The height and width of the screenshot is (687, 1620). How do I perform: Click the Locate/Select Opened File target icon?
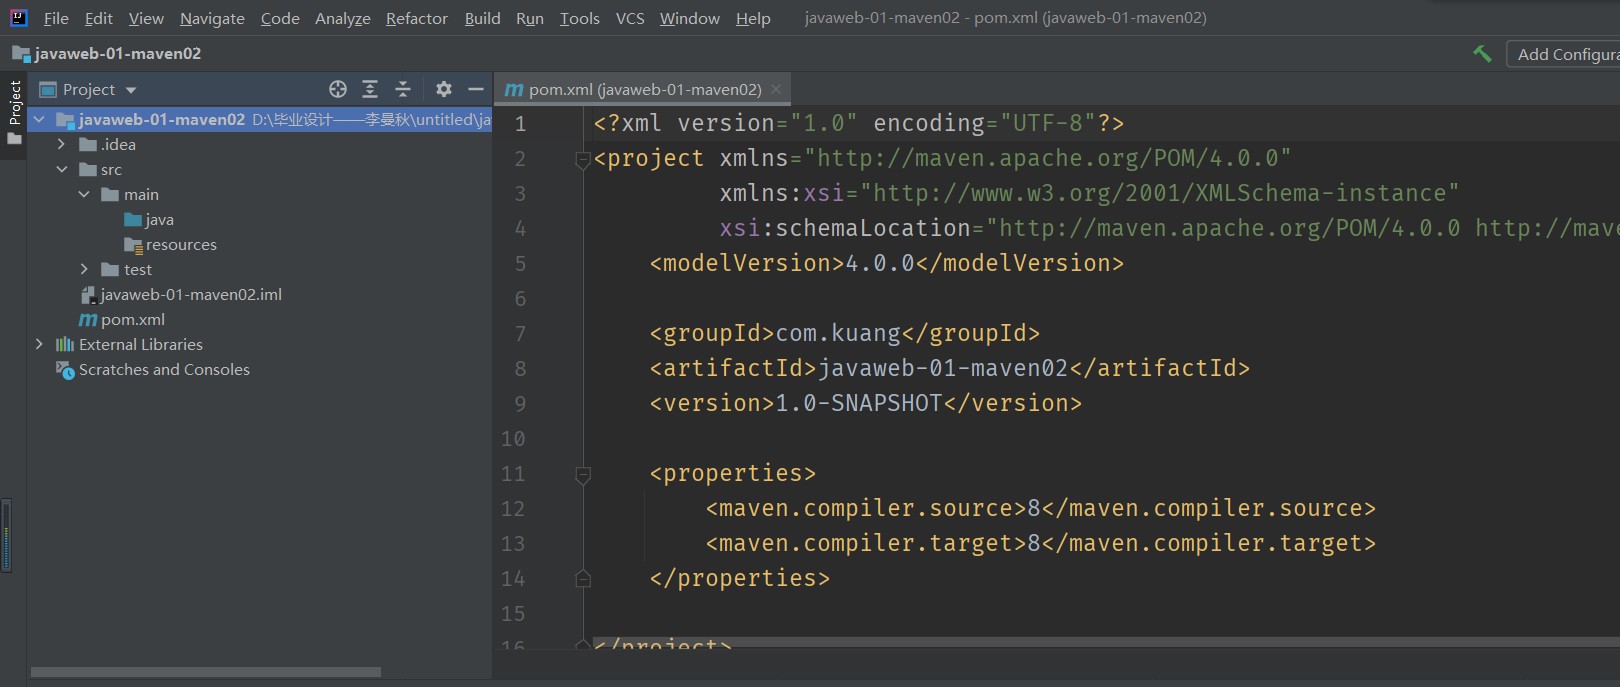pos(338,89)
